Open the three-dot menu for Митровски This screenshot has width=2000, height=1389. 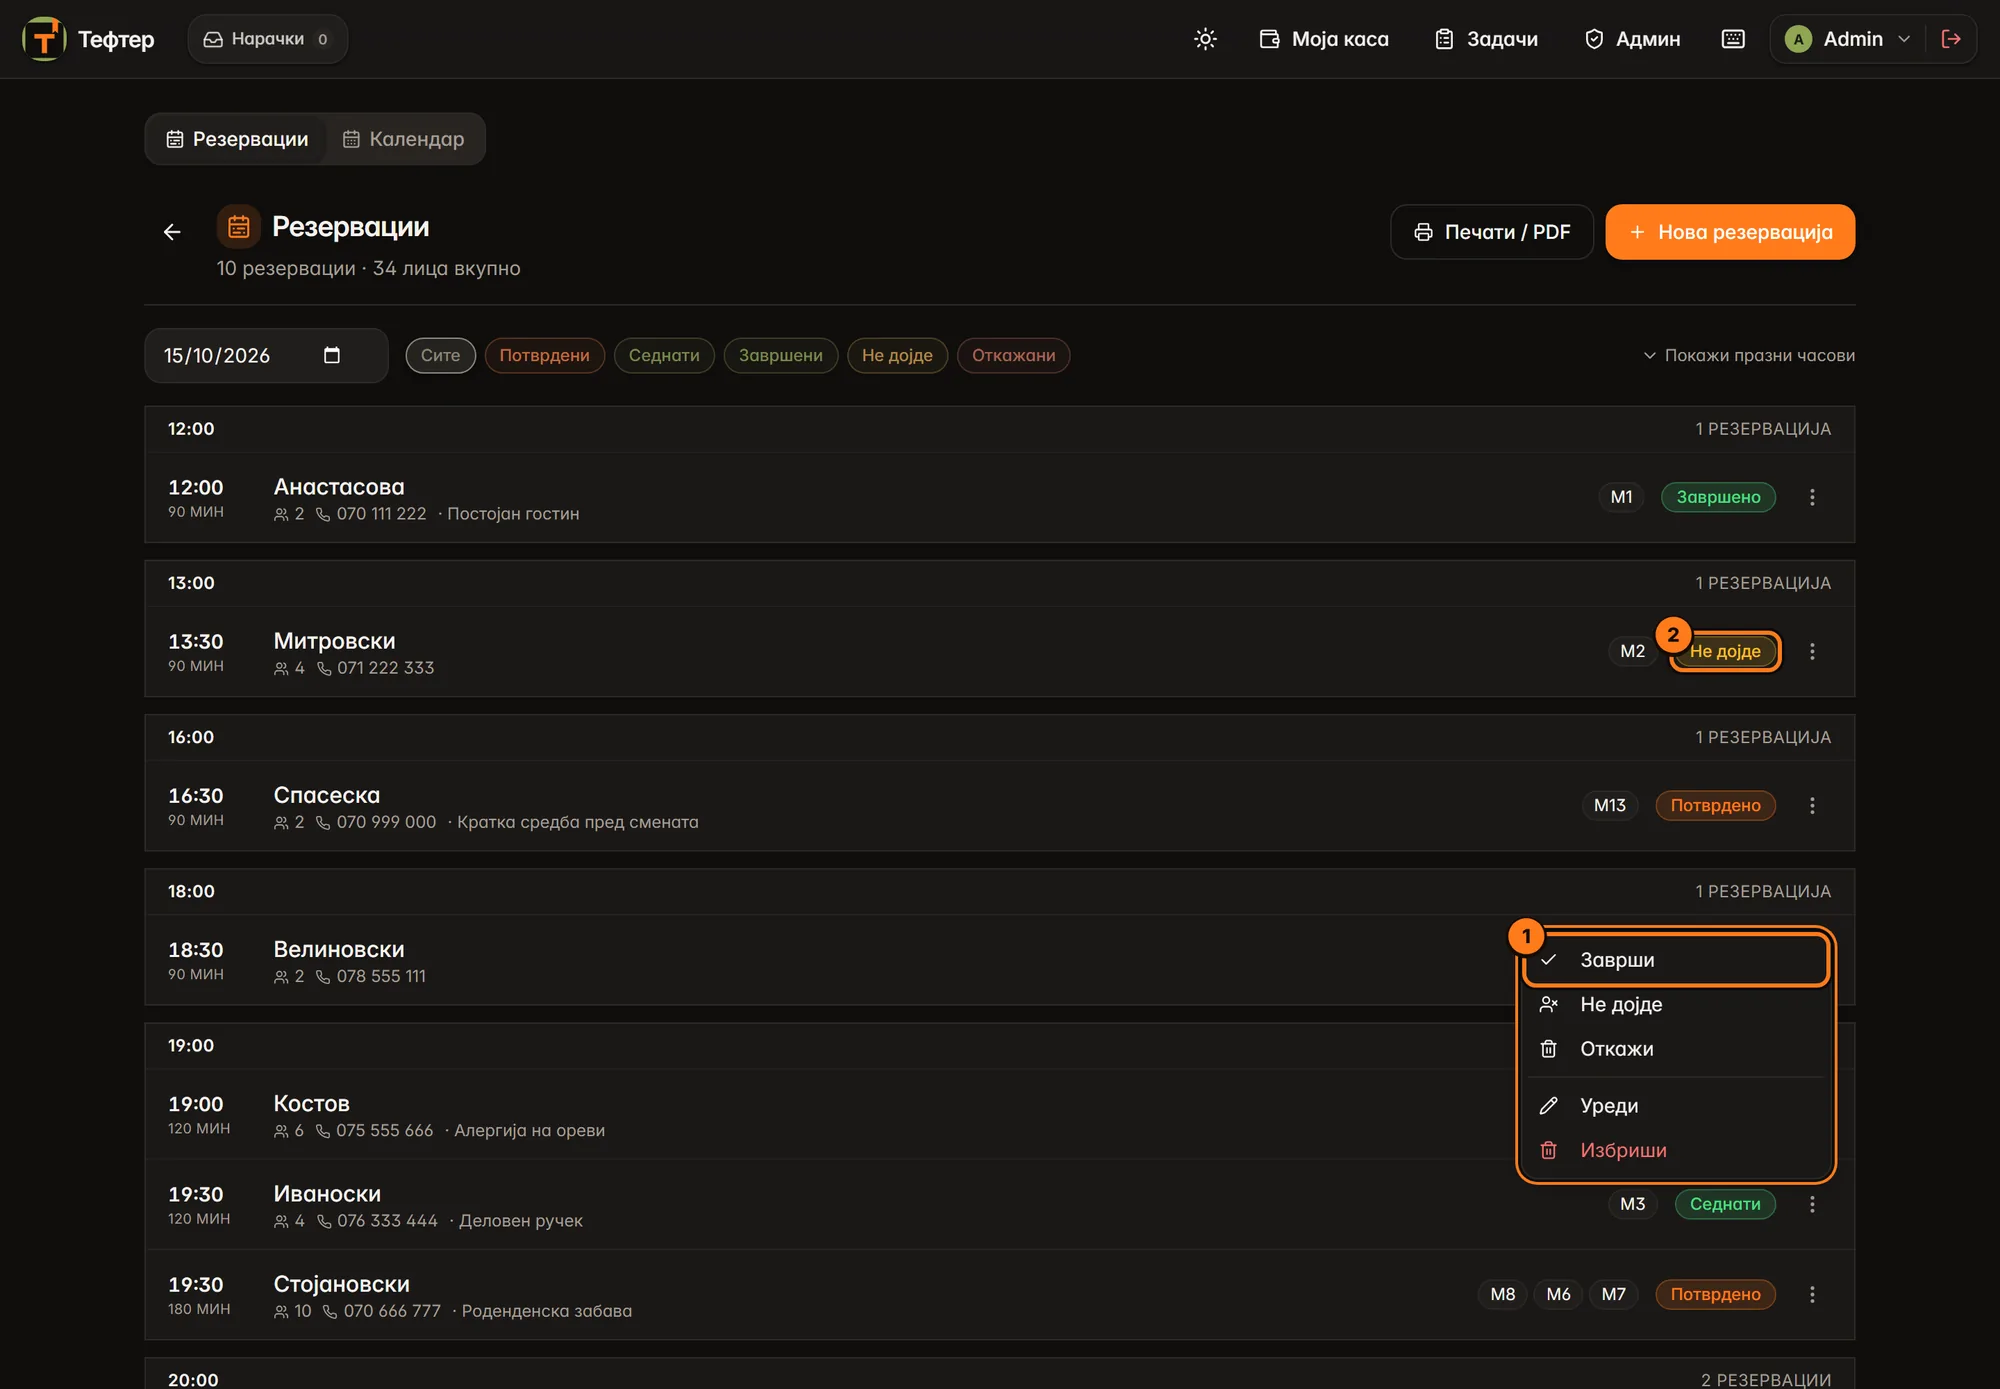[1812, 651]
